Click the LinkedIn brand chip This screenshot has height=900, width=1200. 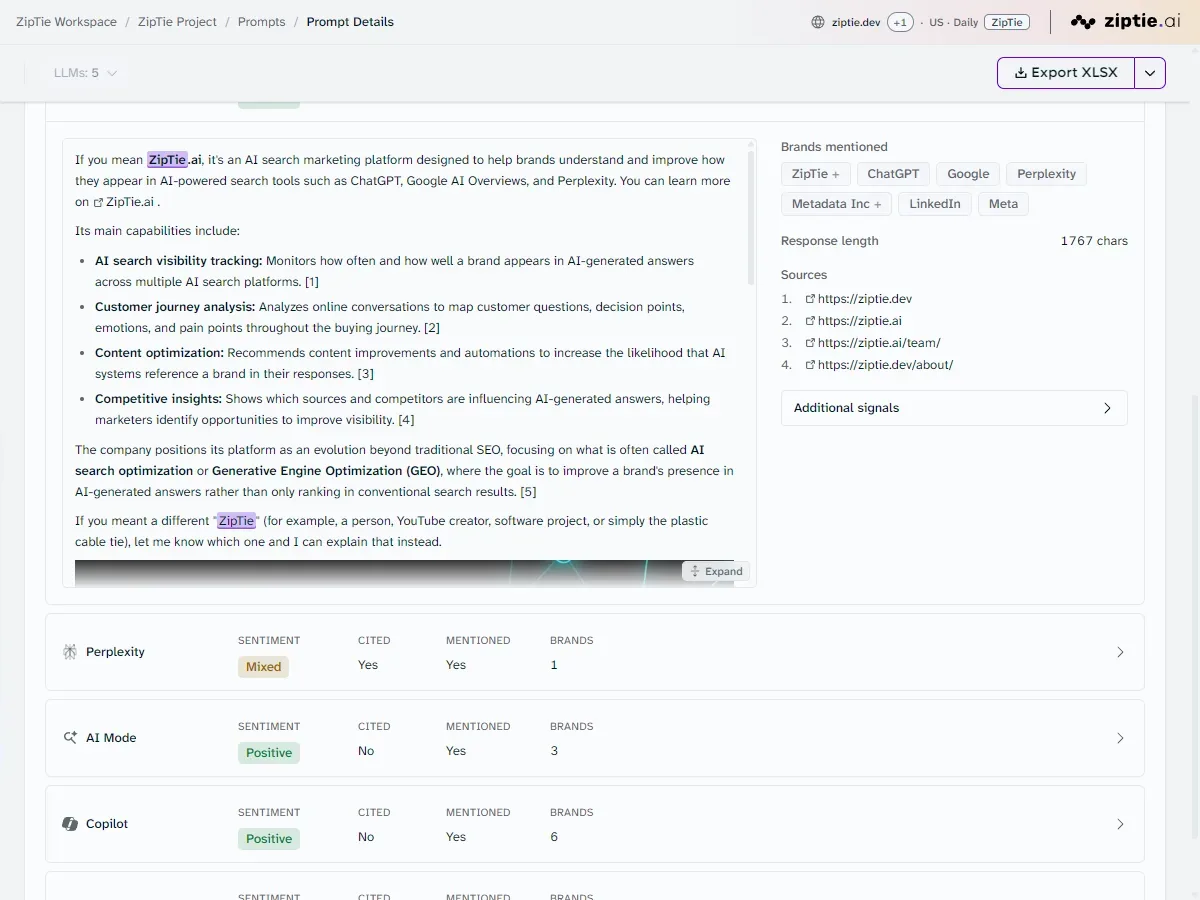click(x=934, y=204)
